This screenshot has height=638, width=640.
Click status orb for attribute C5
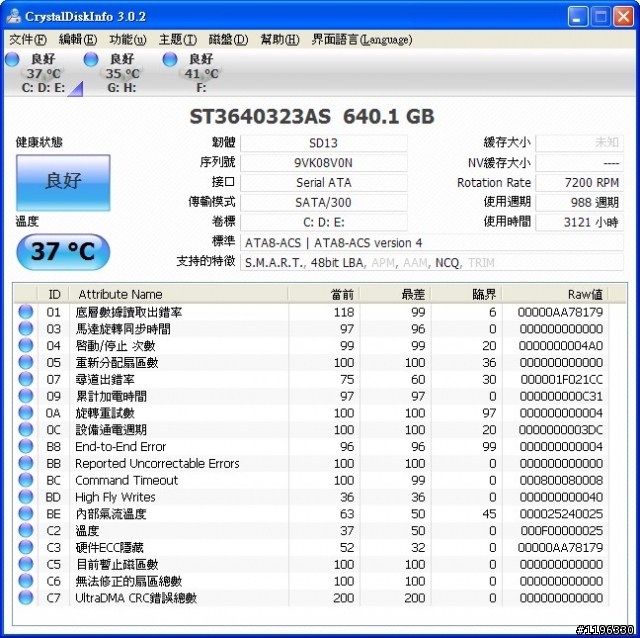pyautogui.click(x=26, y=564)
